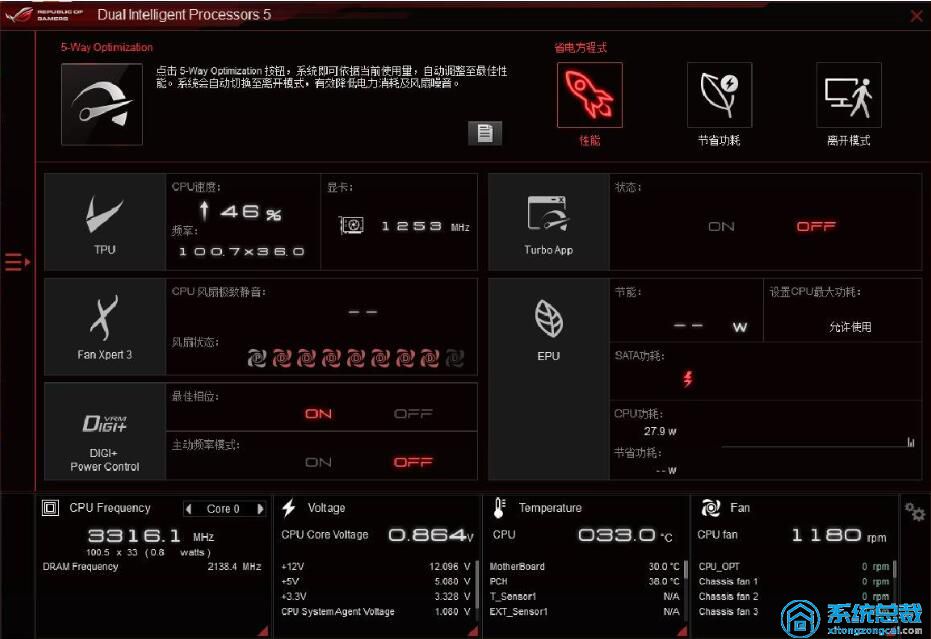Click the 5-Way Optimization heading
The height and width of the screenshot is (639, 931).
point(107,47)
